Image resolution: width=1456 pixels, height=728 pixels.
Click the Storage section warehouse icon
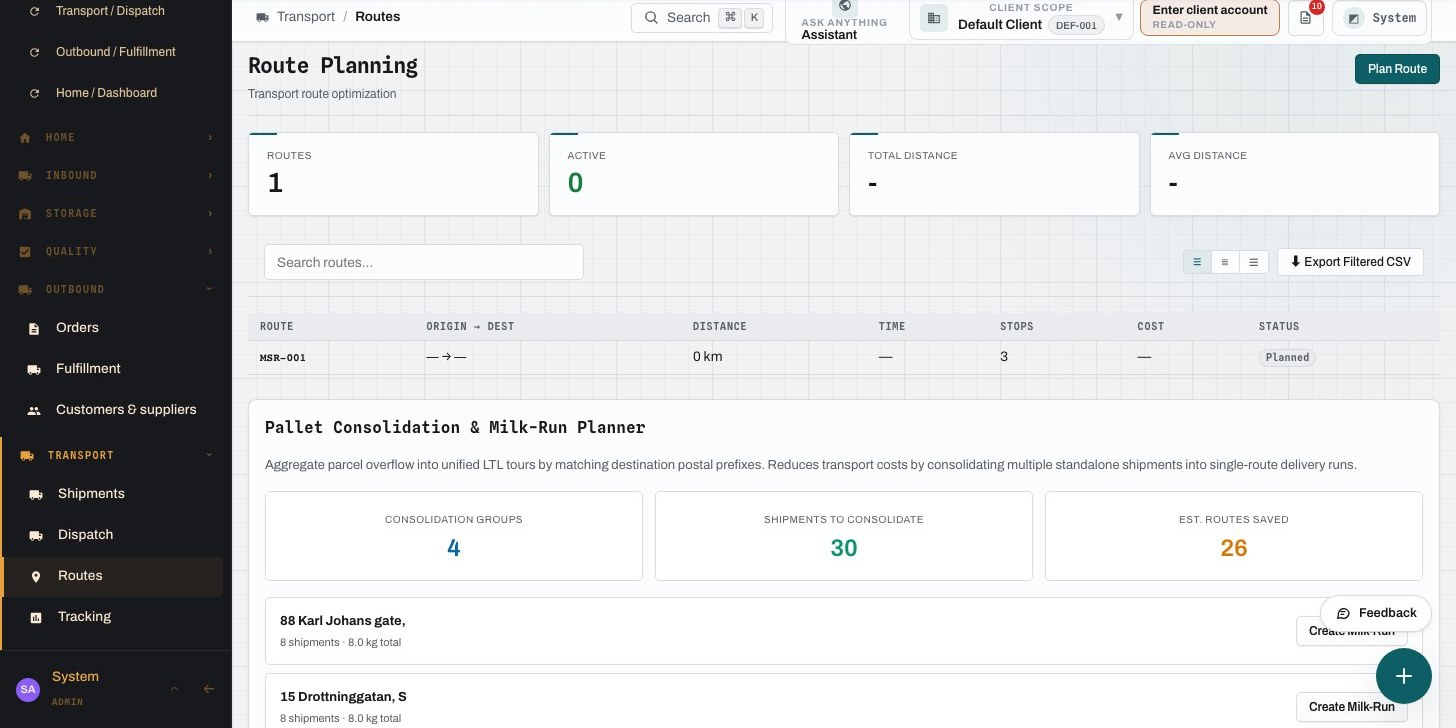[x=25, y=214]
